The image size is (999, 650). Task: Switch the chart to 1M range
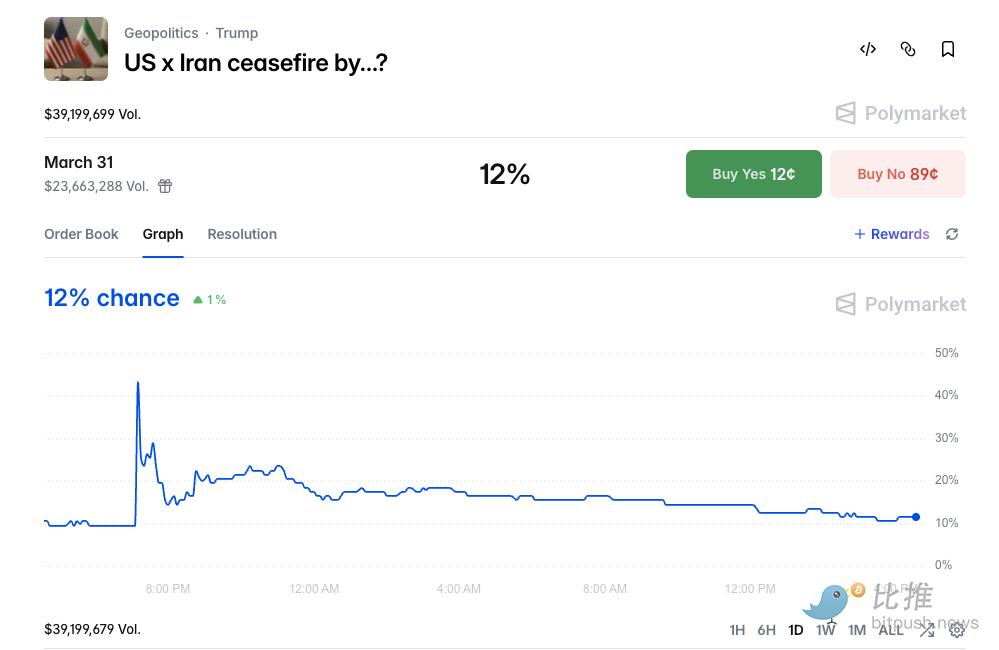[857, 630]
